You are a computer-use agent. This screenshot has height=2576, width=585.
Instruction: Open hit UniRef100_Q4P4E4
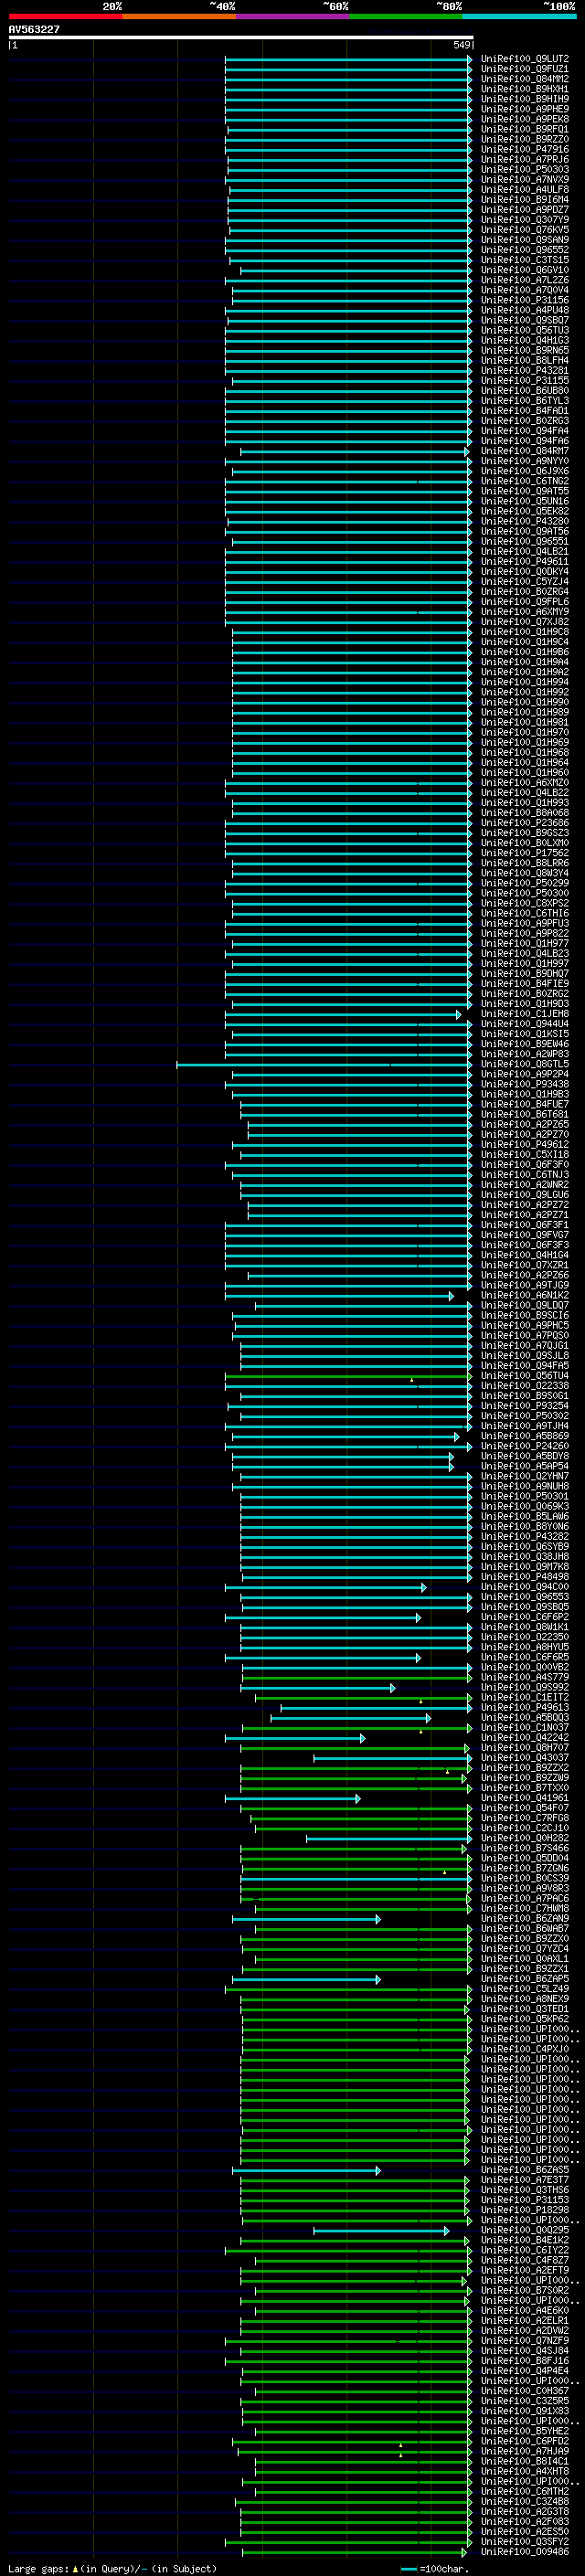point(525,2372)
